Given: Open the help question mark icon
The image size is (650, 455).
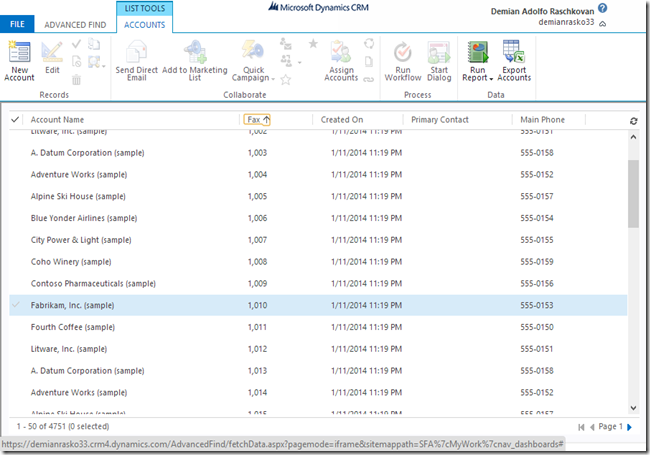Looking at the screenshot, I should [631, 8].
